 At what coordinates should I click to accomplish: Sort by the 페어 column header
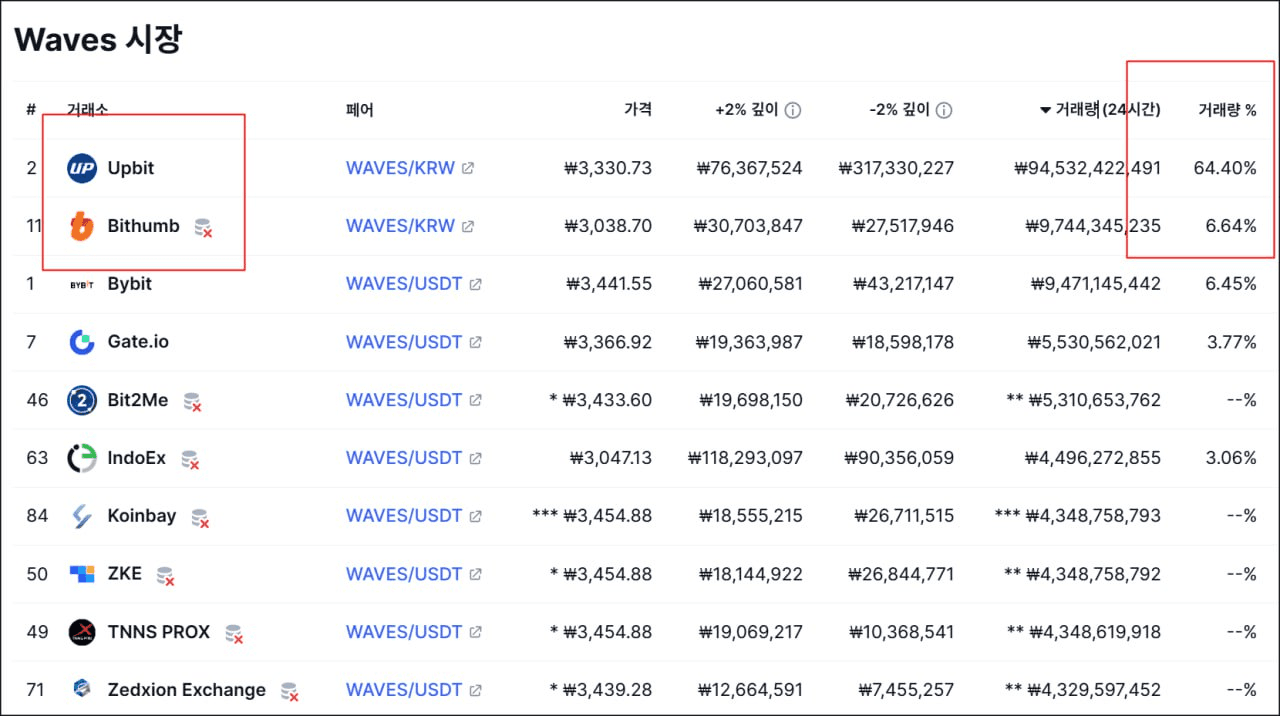tap(360, 109)
